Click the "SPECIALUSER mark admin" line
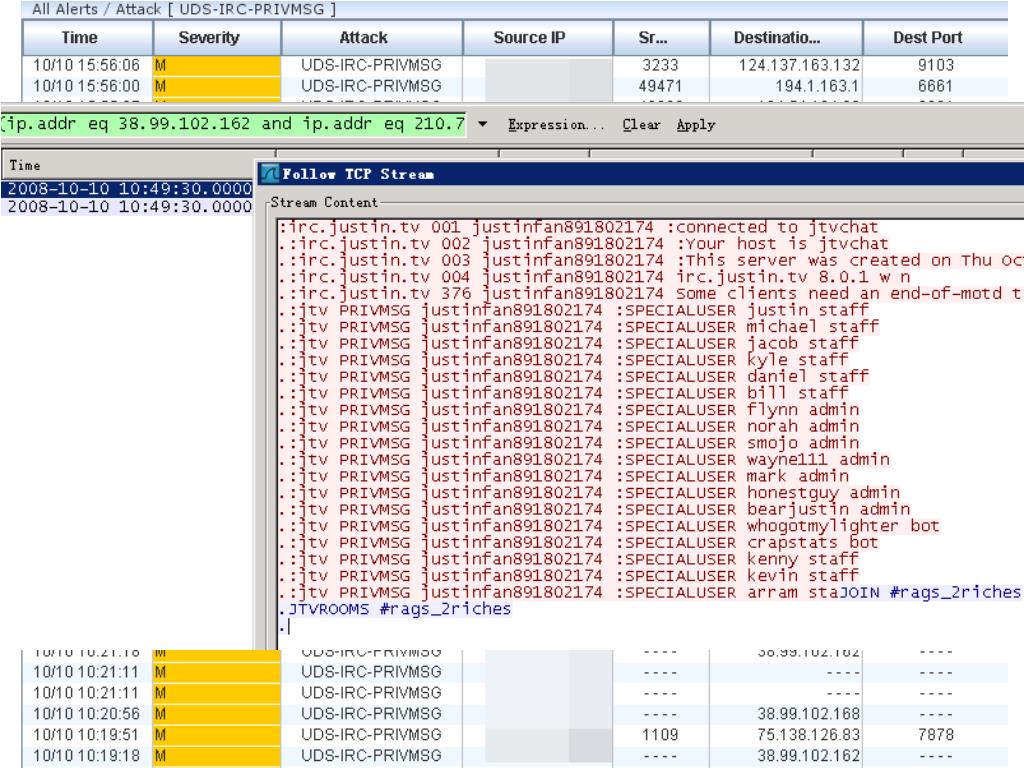 coord(564,477)
